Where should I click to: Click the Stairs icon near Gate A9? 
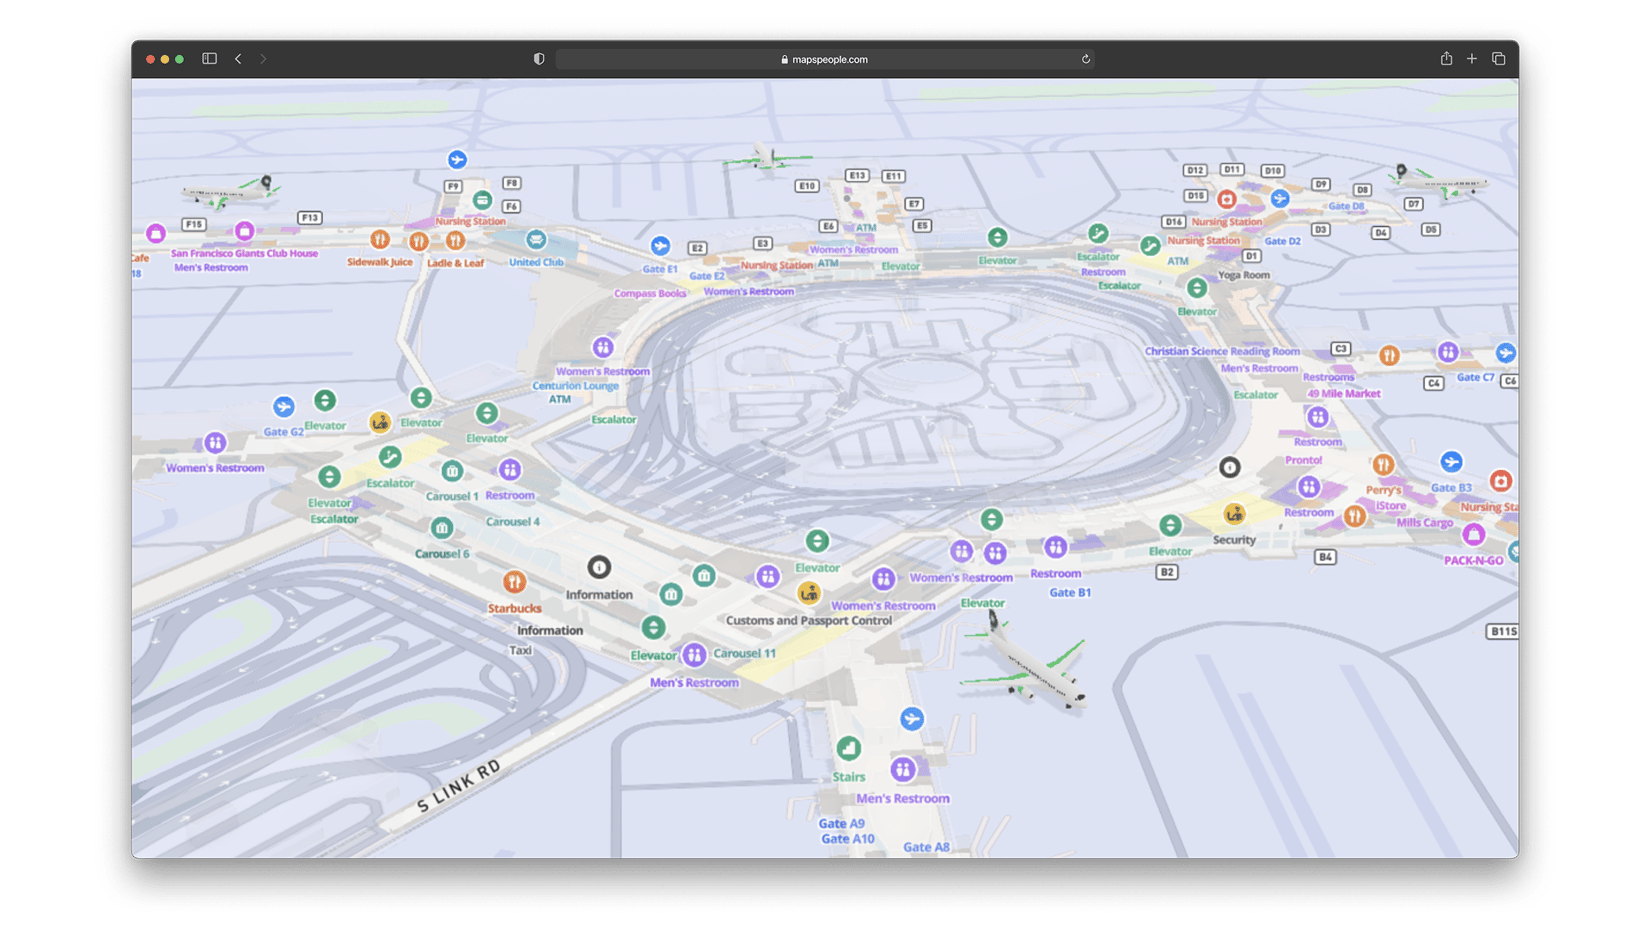tap(848, 748)
